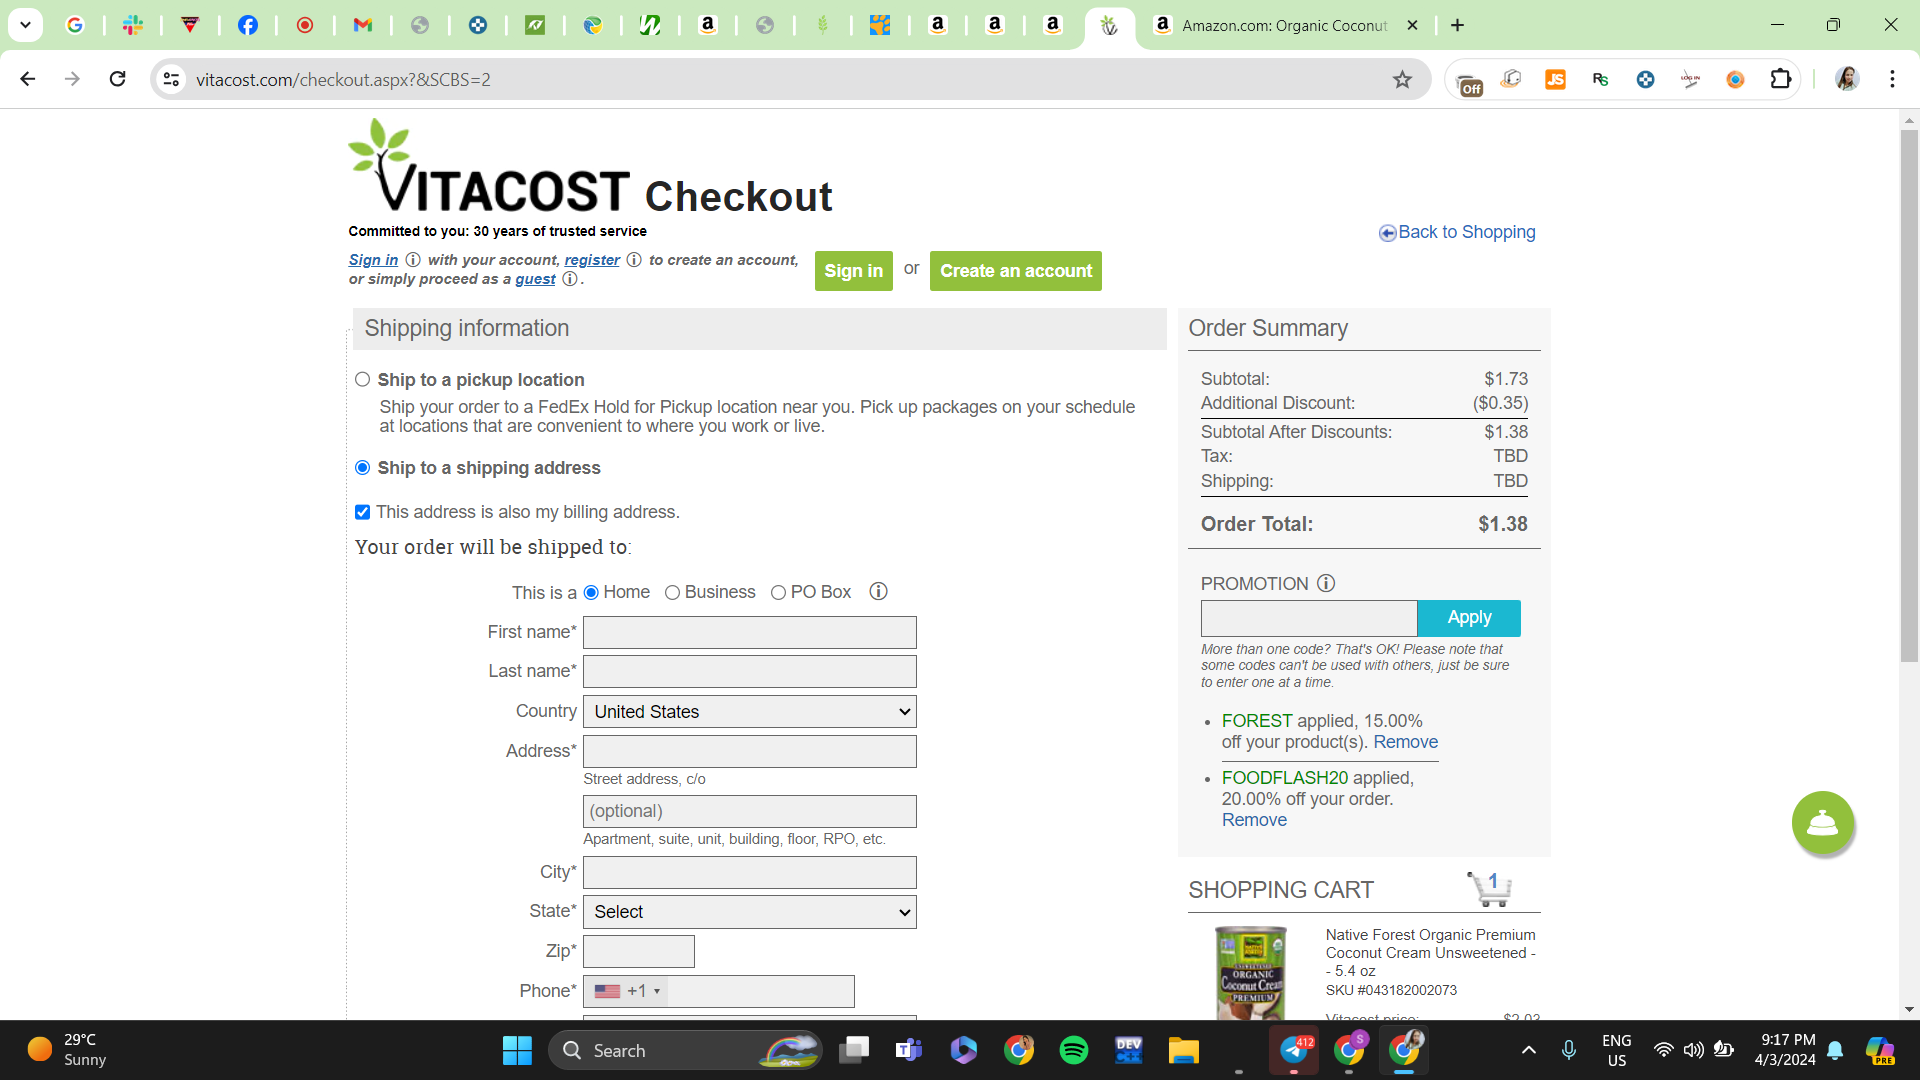The image size is (1920, 1080).
Task: Show address type info icon after PO Box
Action: click(879, 592)
